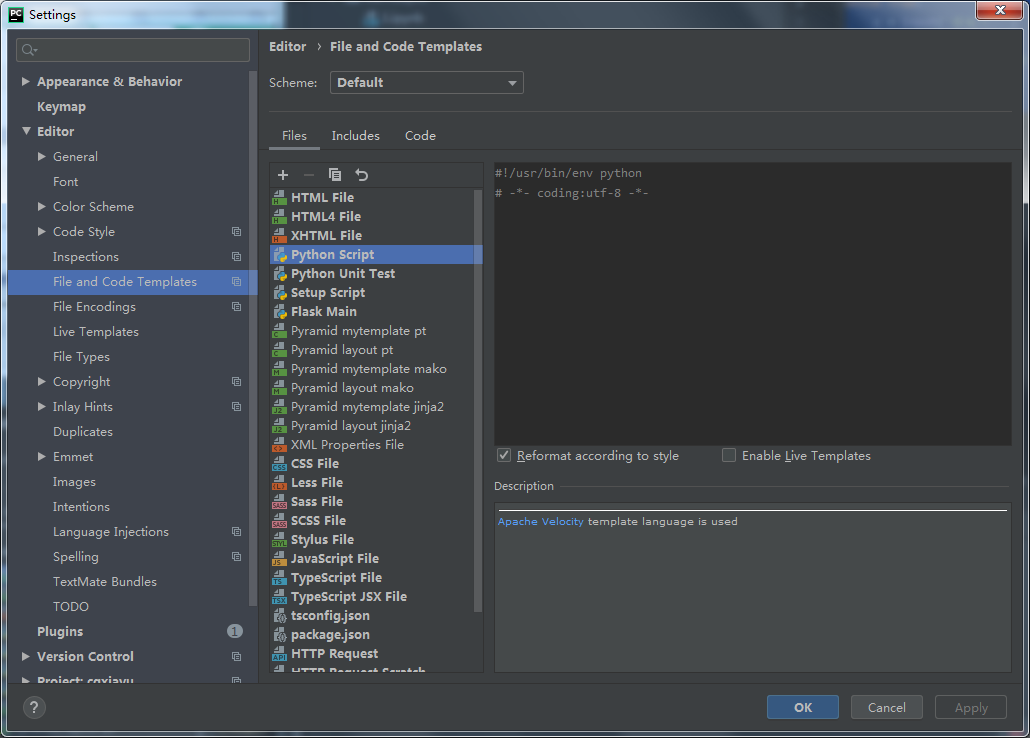Open help with the question mark icon
The image size is (1030, 738).
[34, 708]
